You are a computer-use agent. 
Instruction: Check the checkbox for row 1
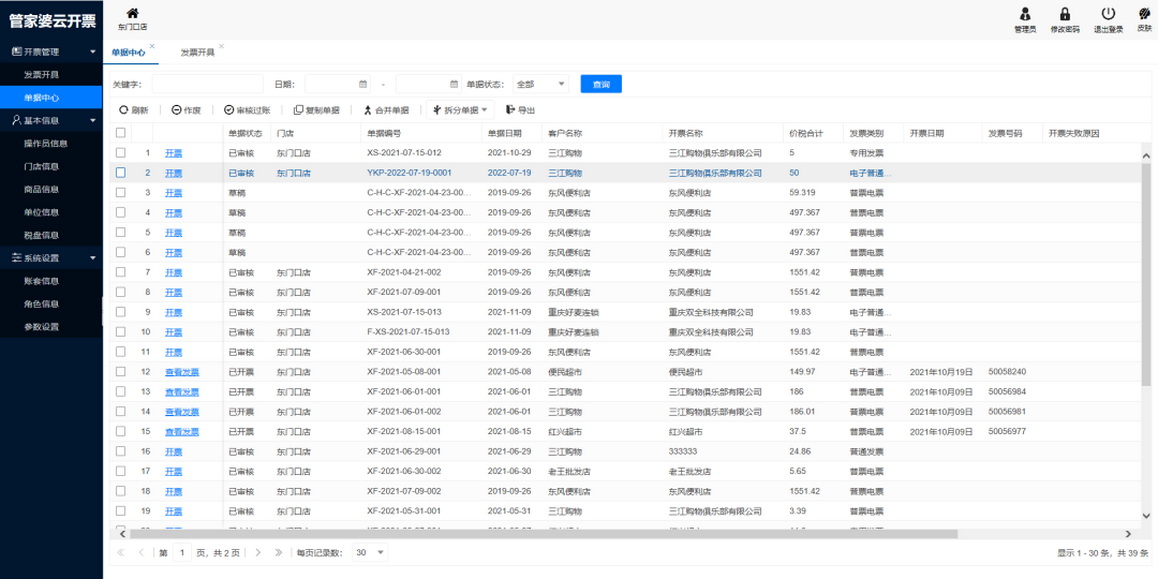click(121, 153)
